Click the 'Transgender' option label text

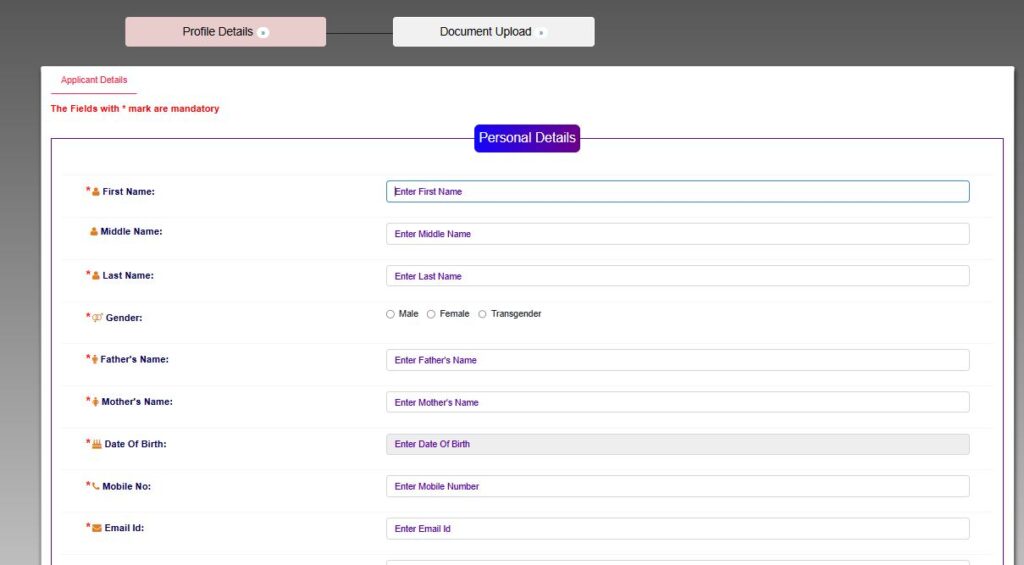(x=516, y=314)
